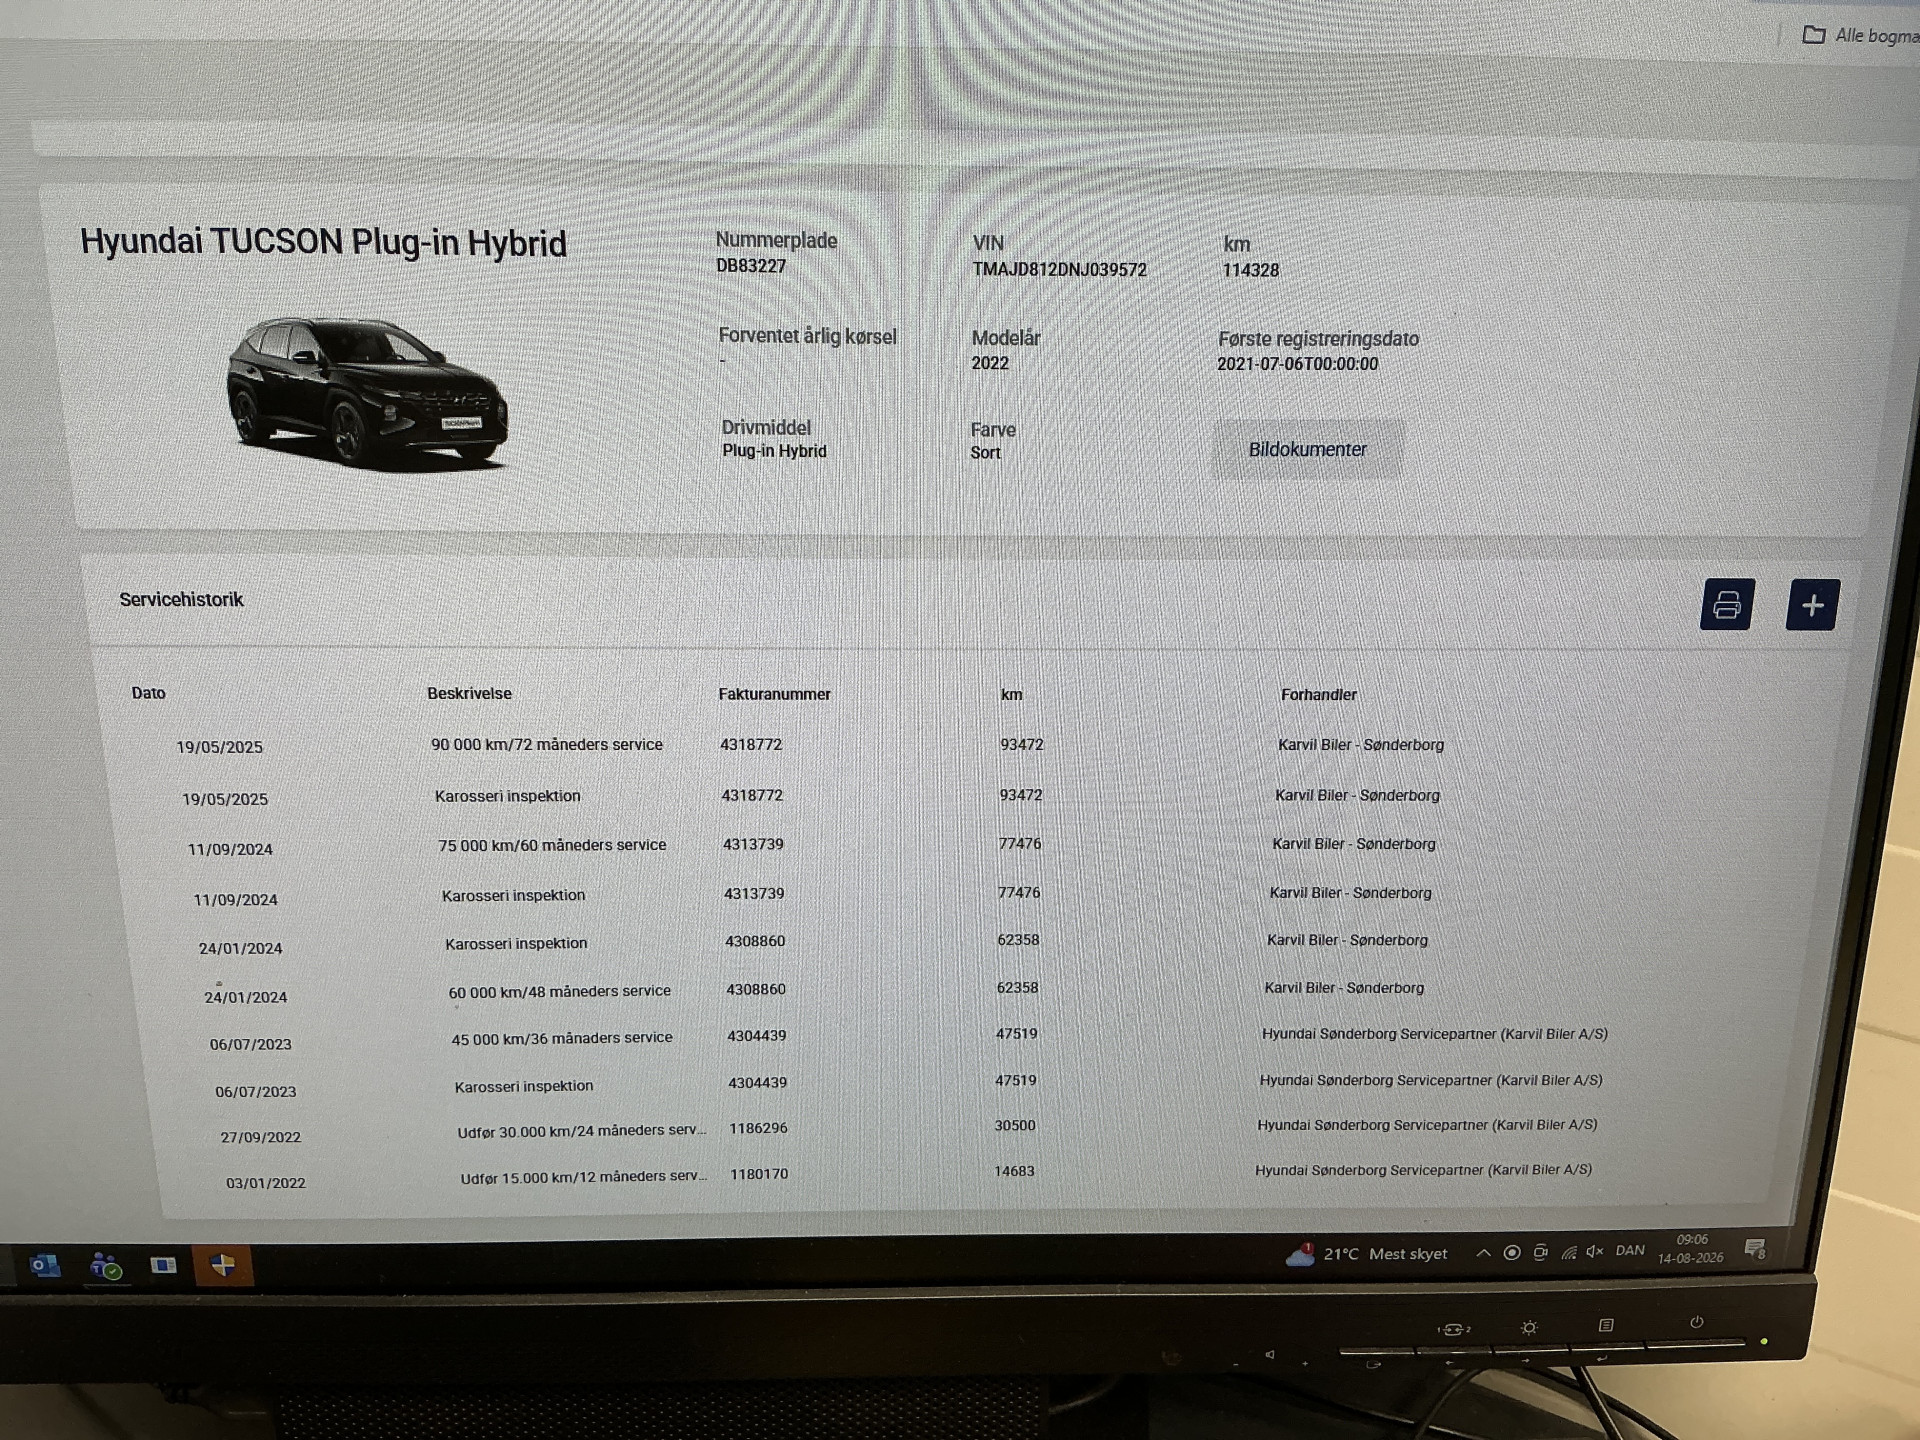Click the Beskrivelse column header
This screenshot has height=1440, width=1920.
[x=469, y=693]
